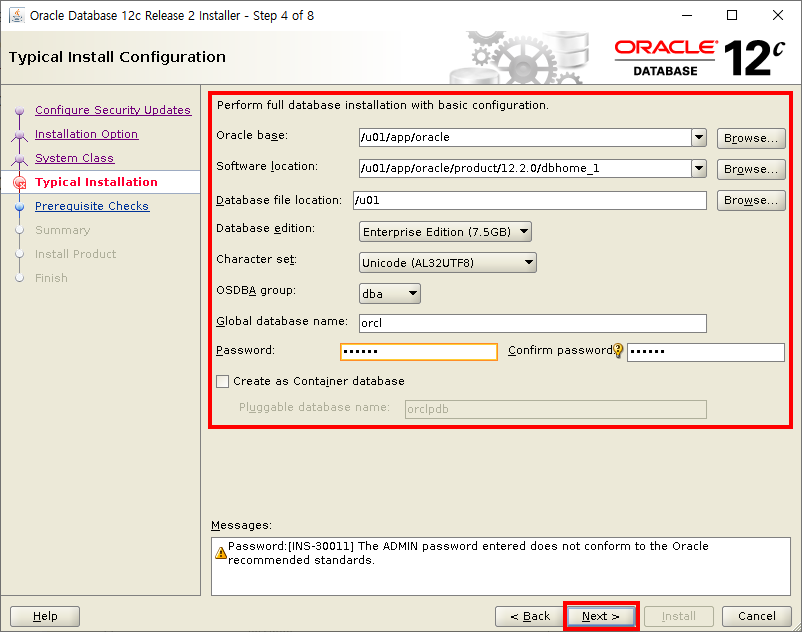
Task: Close the installer window
Action: pyautogui.click(x=777, y=15)
